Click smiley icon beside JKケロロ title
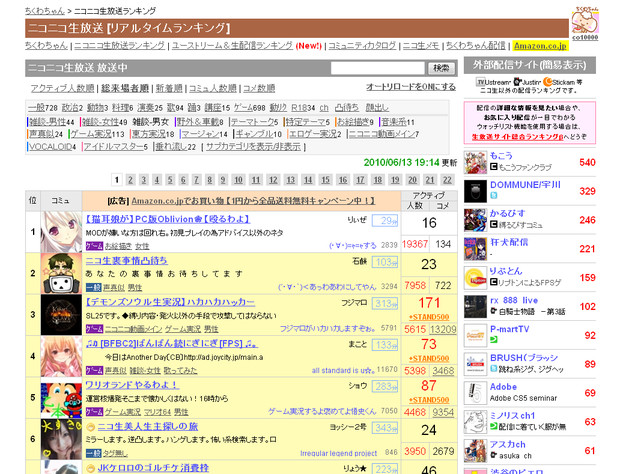This screenshot has width=620, height=474. pos(91,468)
